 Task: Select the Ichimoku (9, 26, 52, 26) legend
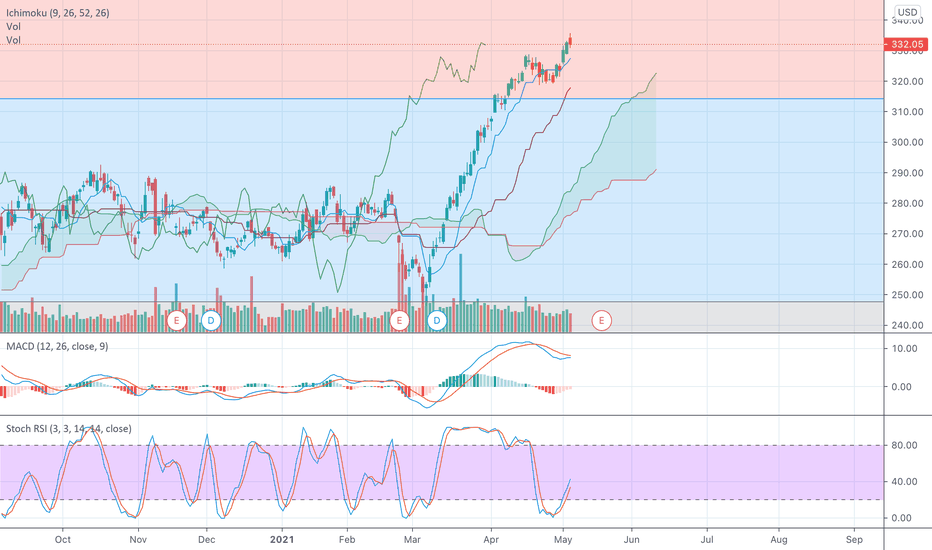click(x=58, y=12)
